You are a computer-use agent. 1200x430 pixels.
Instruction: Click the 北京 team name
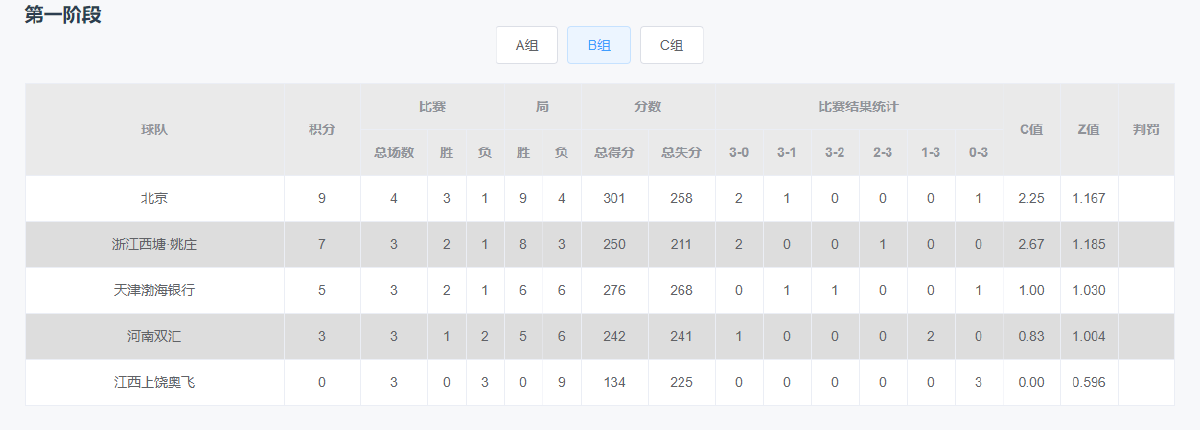click(x=154, y=198)
